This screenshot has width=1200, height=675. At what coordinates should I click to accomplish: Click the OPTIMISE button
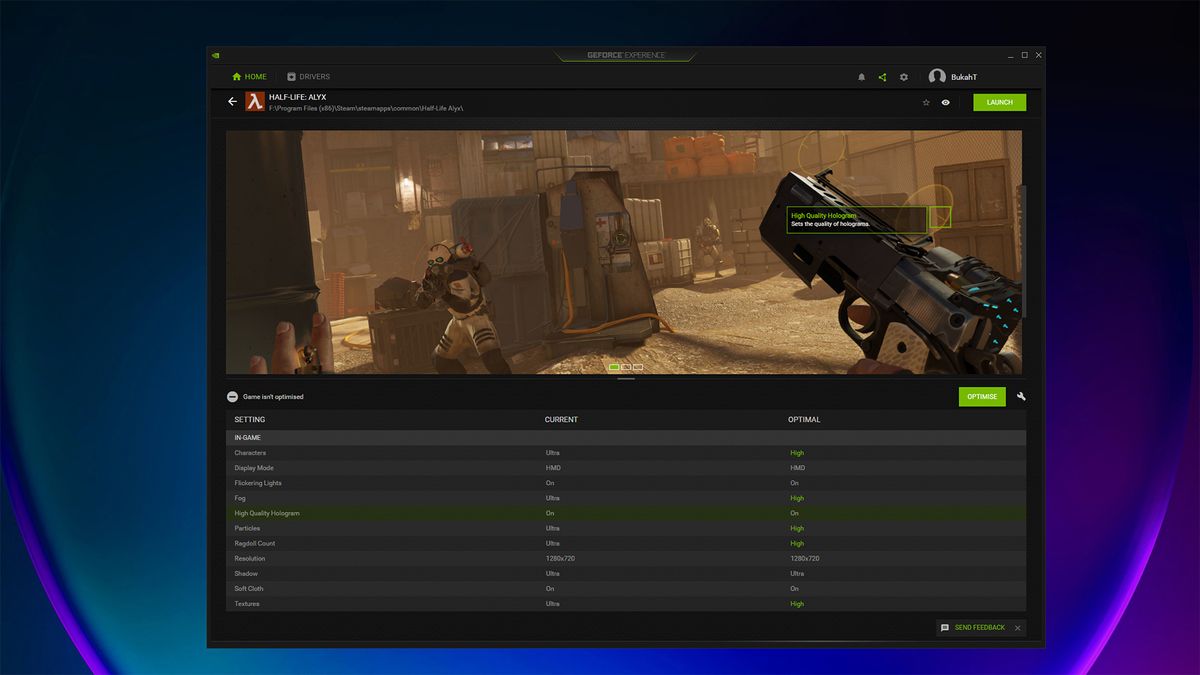pos(981,396)
